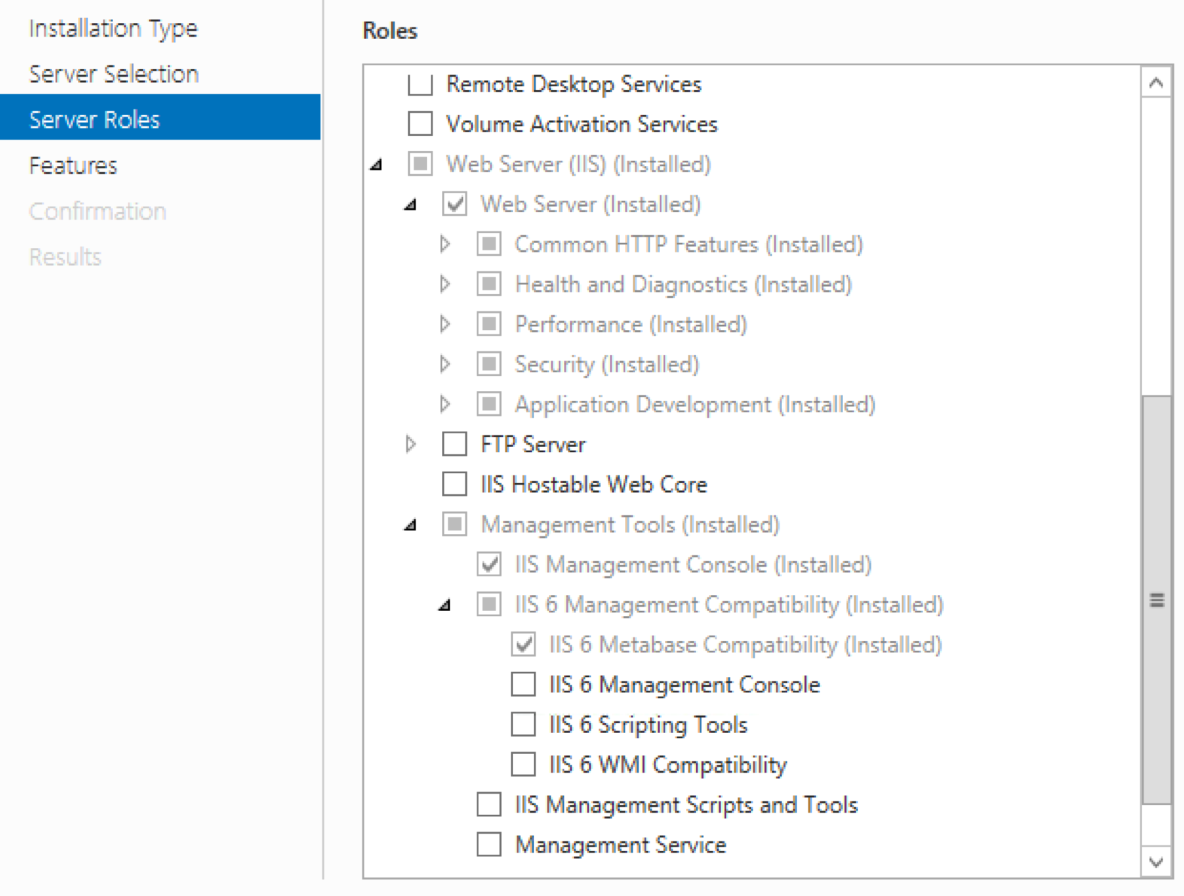Click the Web Server (IIS) role checkbox

pyautogui.click(x=420, y=164)
